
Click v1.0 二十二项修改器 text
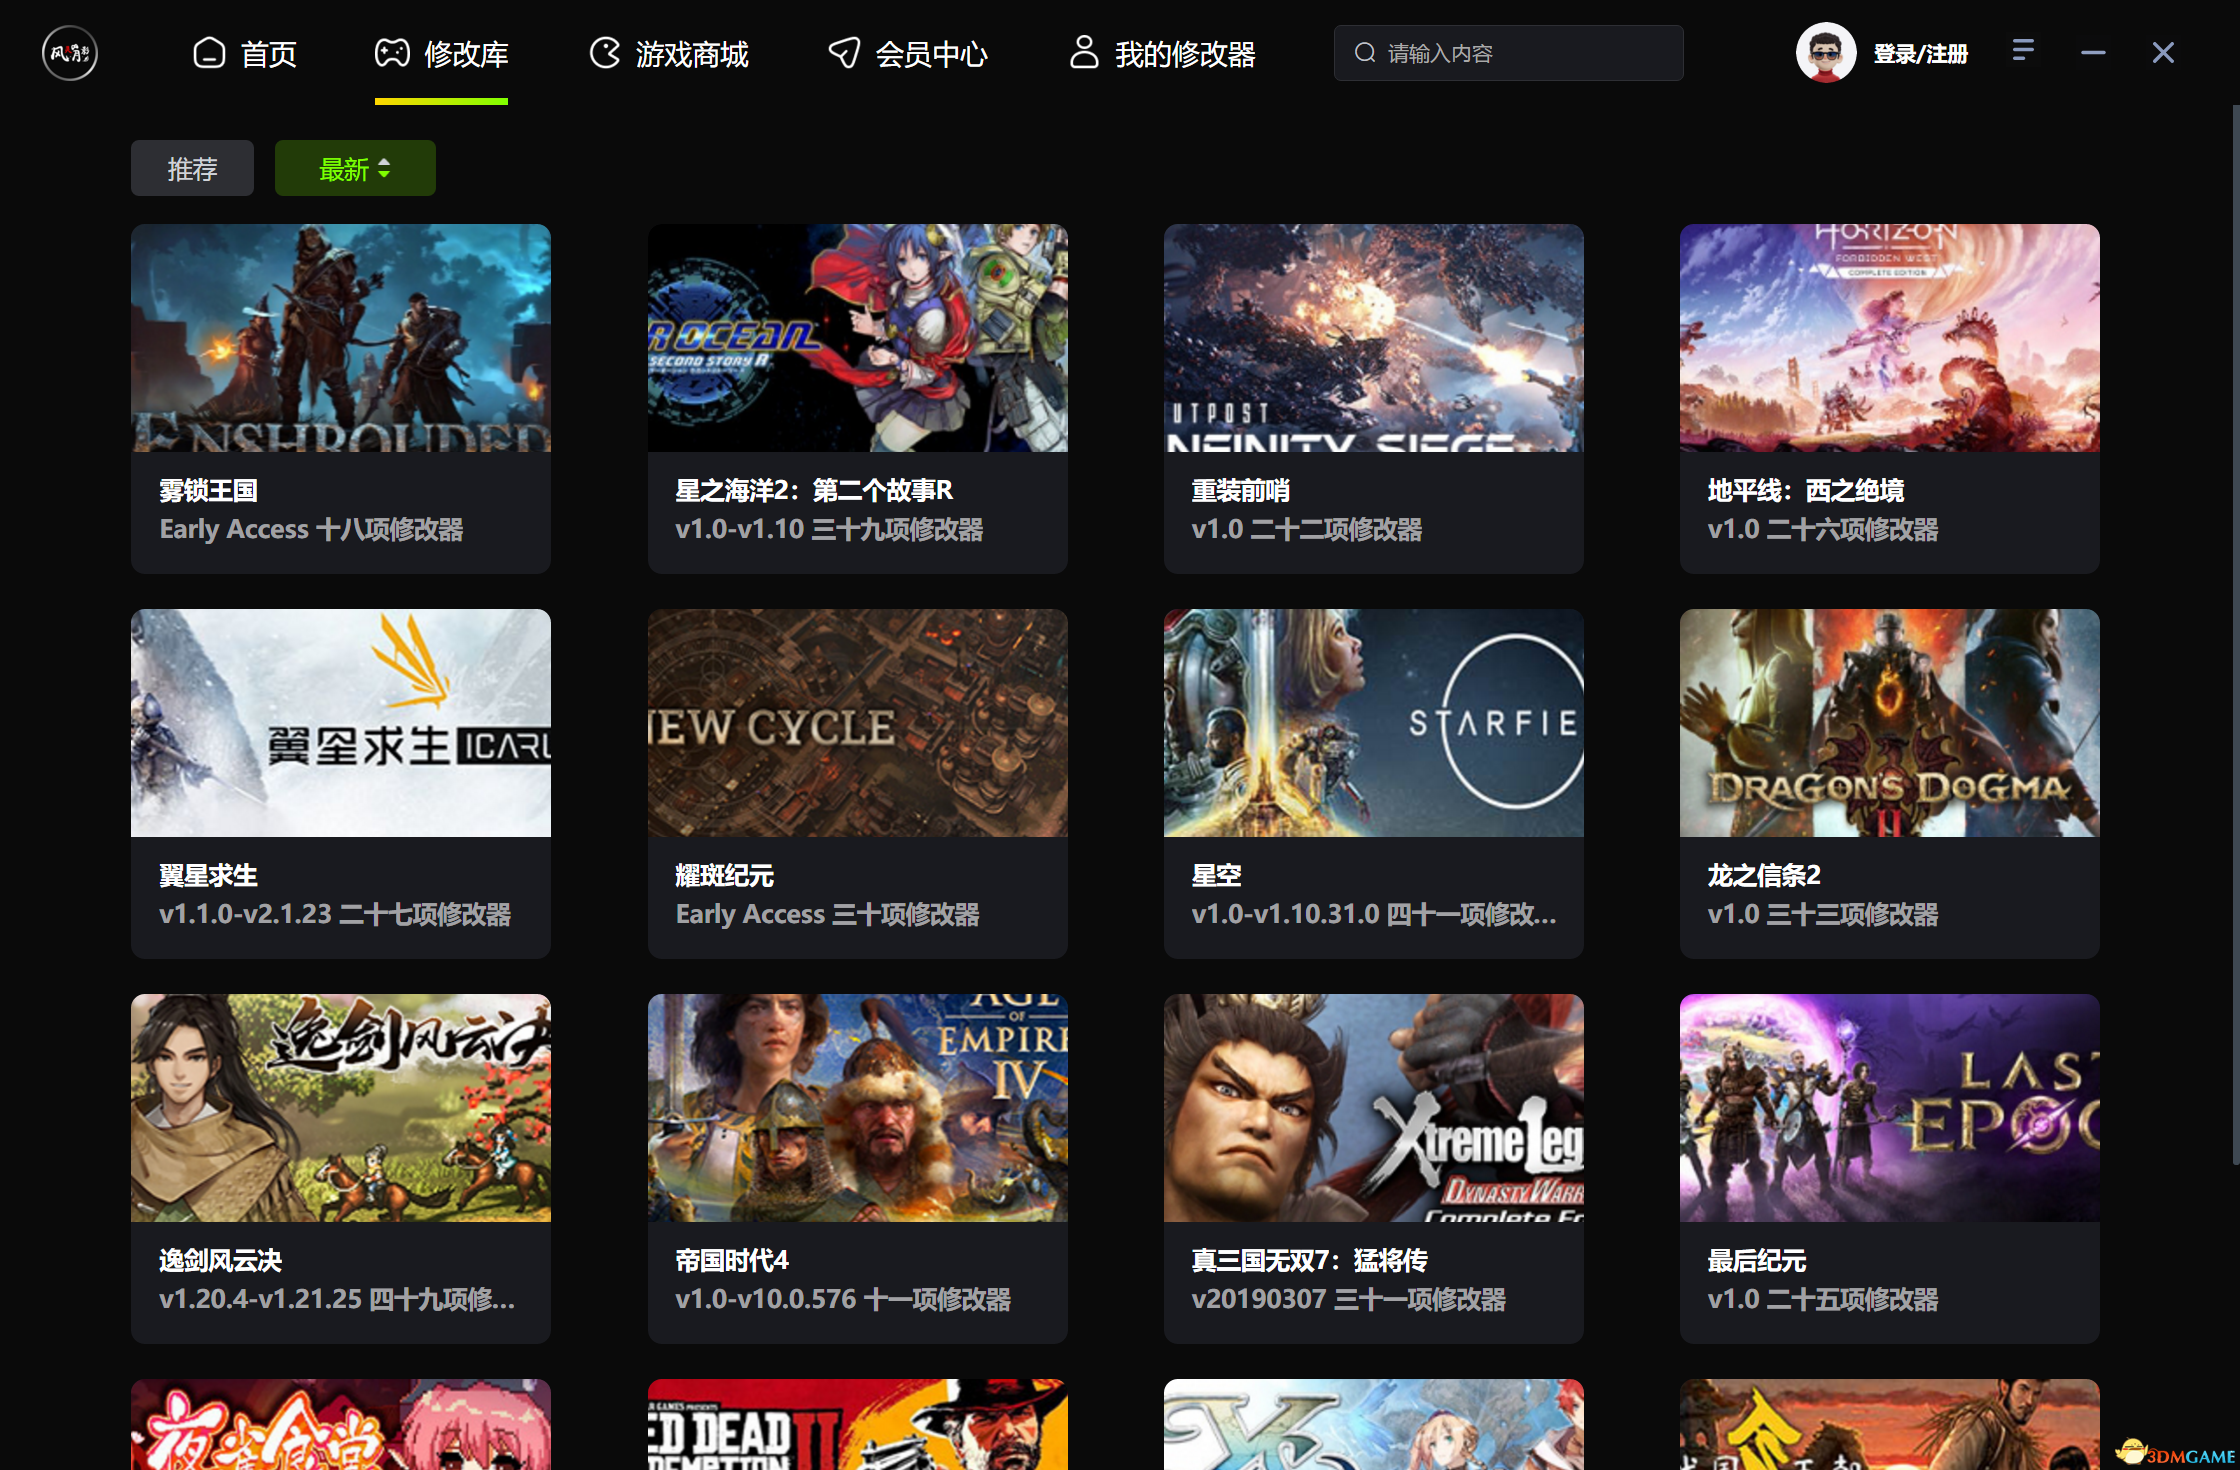click(x=1306, y=529)
